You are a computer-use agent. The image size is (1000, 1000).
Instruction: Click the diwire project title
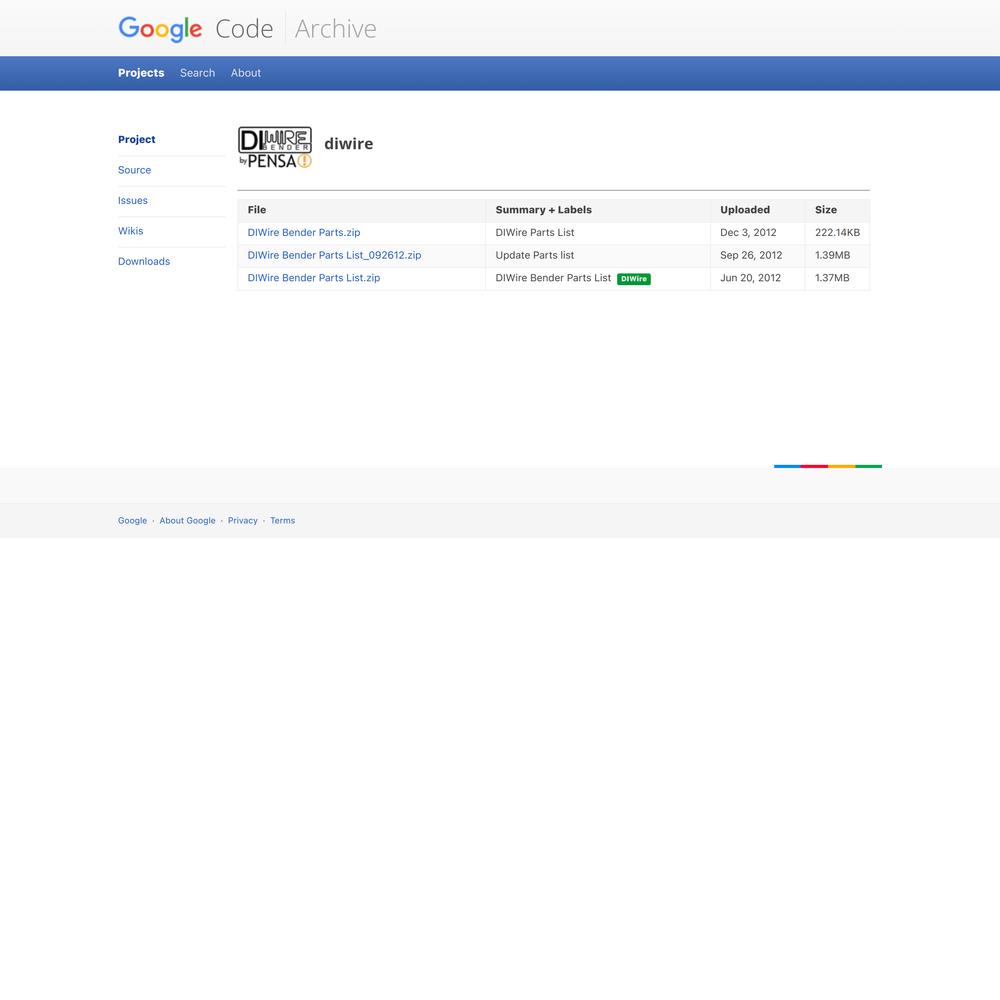click(x=348, y=144)
